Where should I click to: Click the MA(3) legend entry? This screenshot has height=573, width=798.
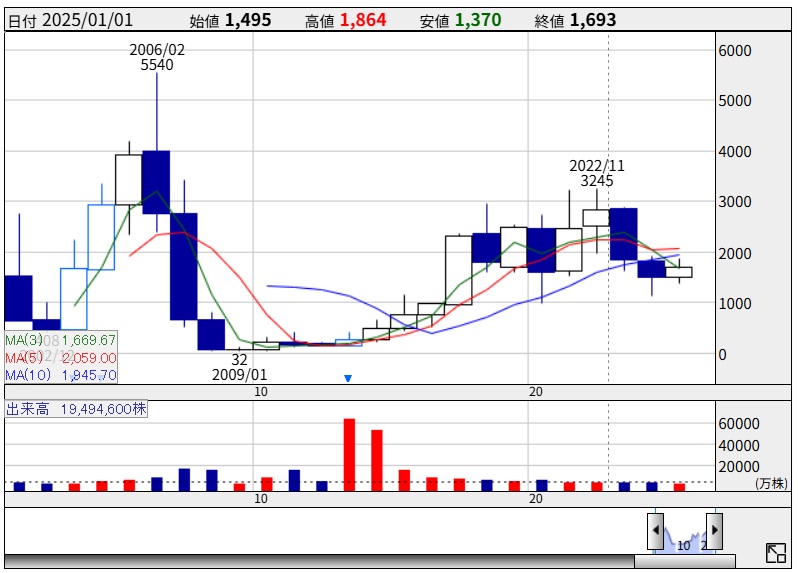coord(60,340)
